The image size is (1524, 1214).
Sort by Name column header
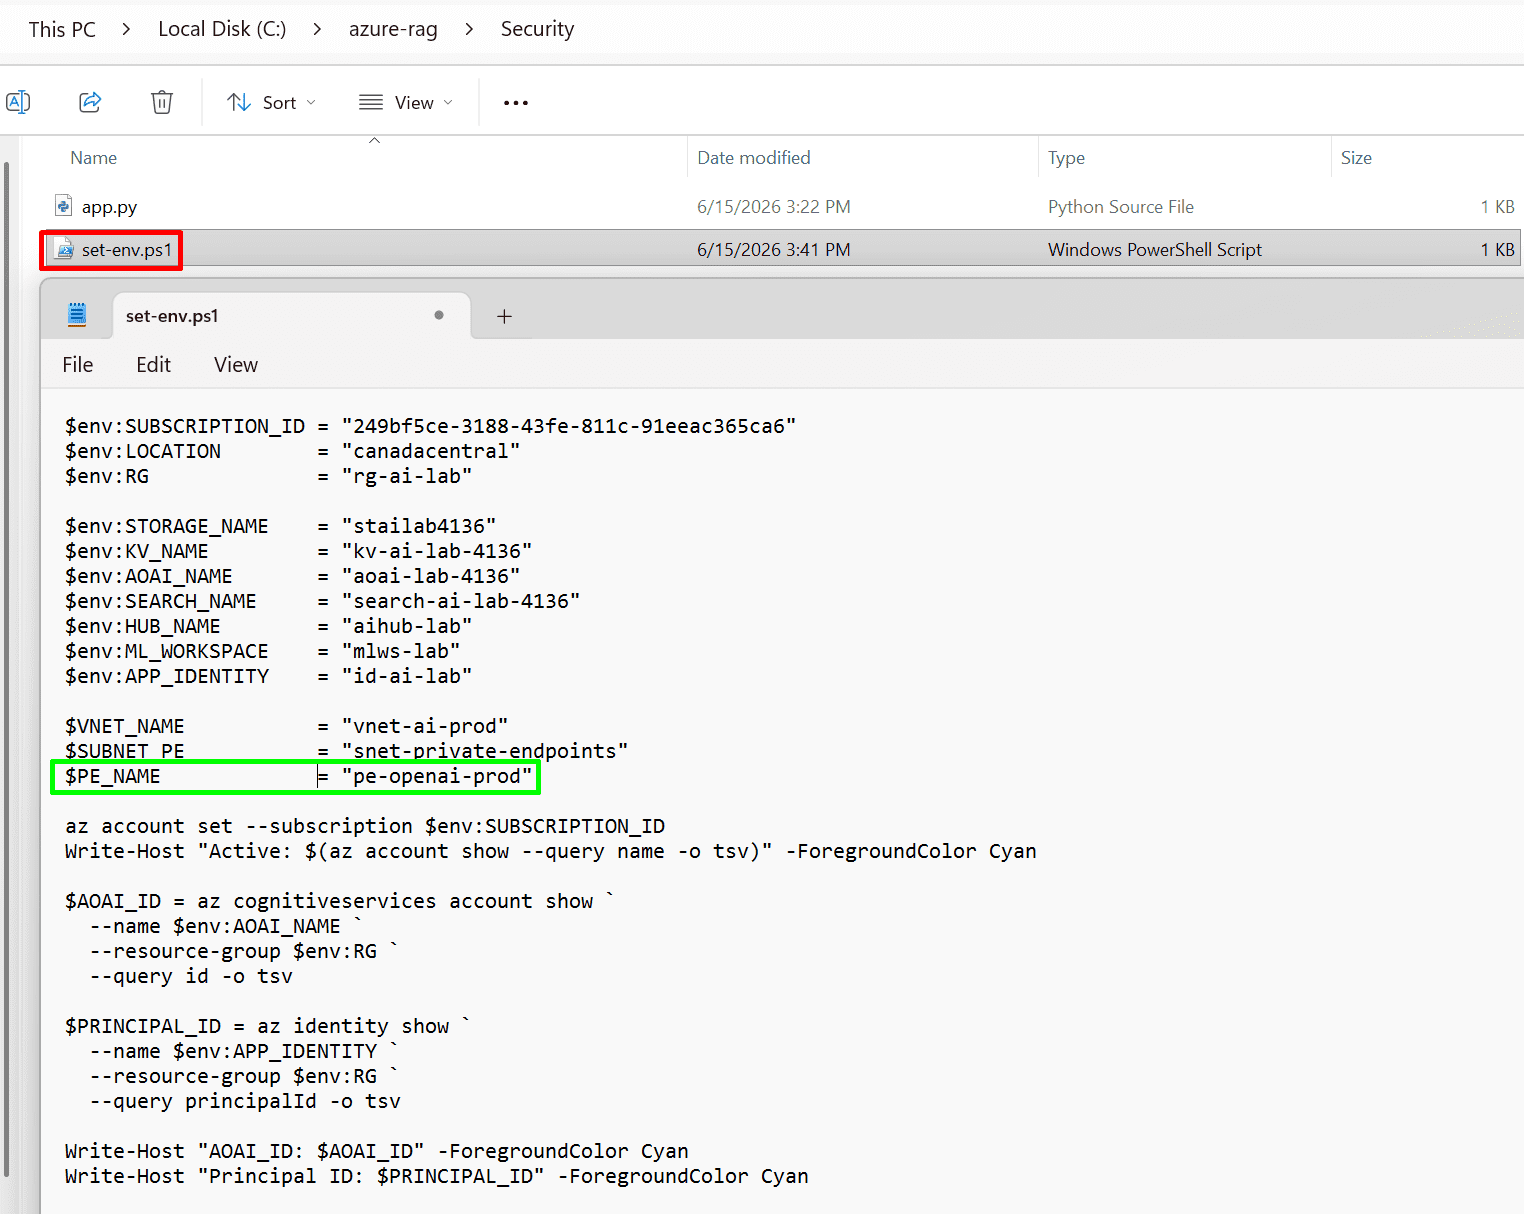[93, 158]
